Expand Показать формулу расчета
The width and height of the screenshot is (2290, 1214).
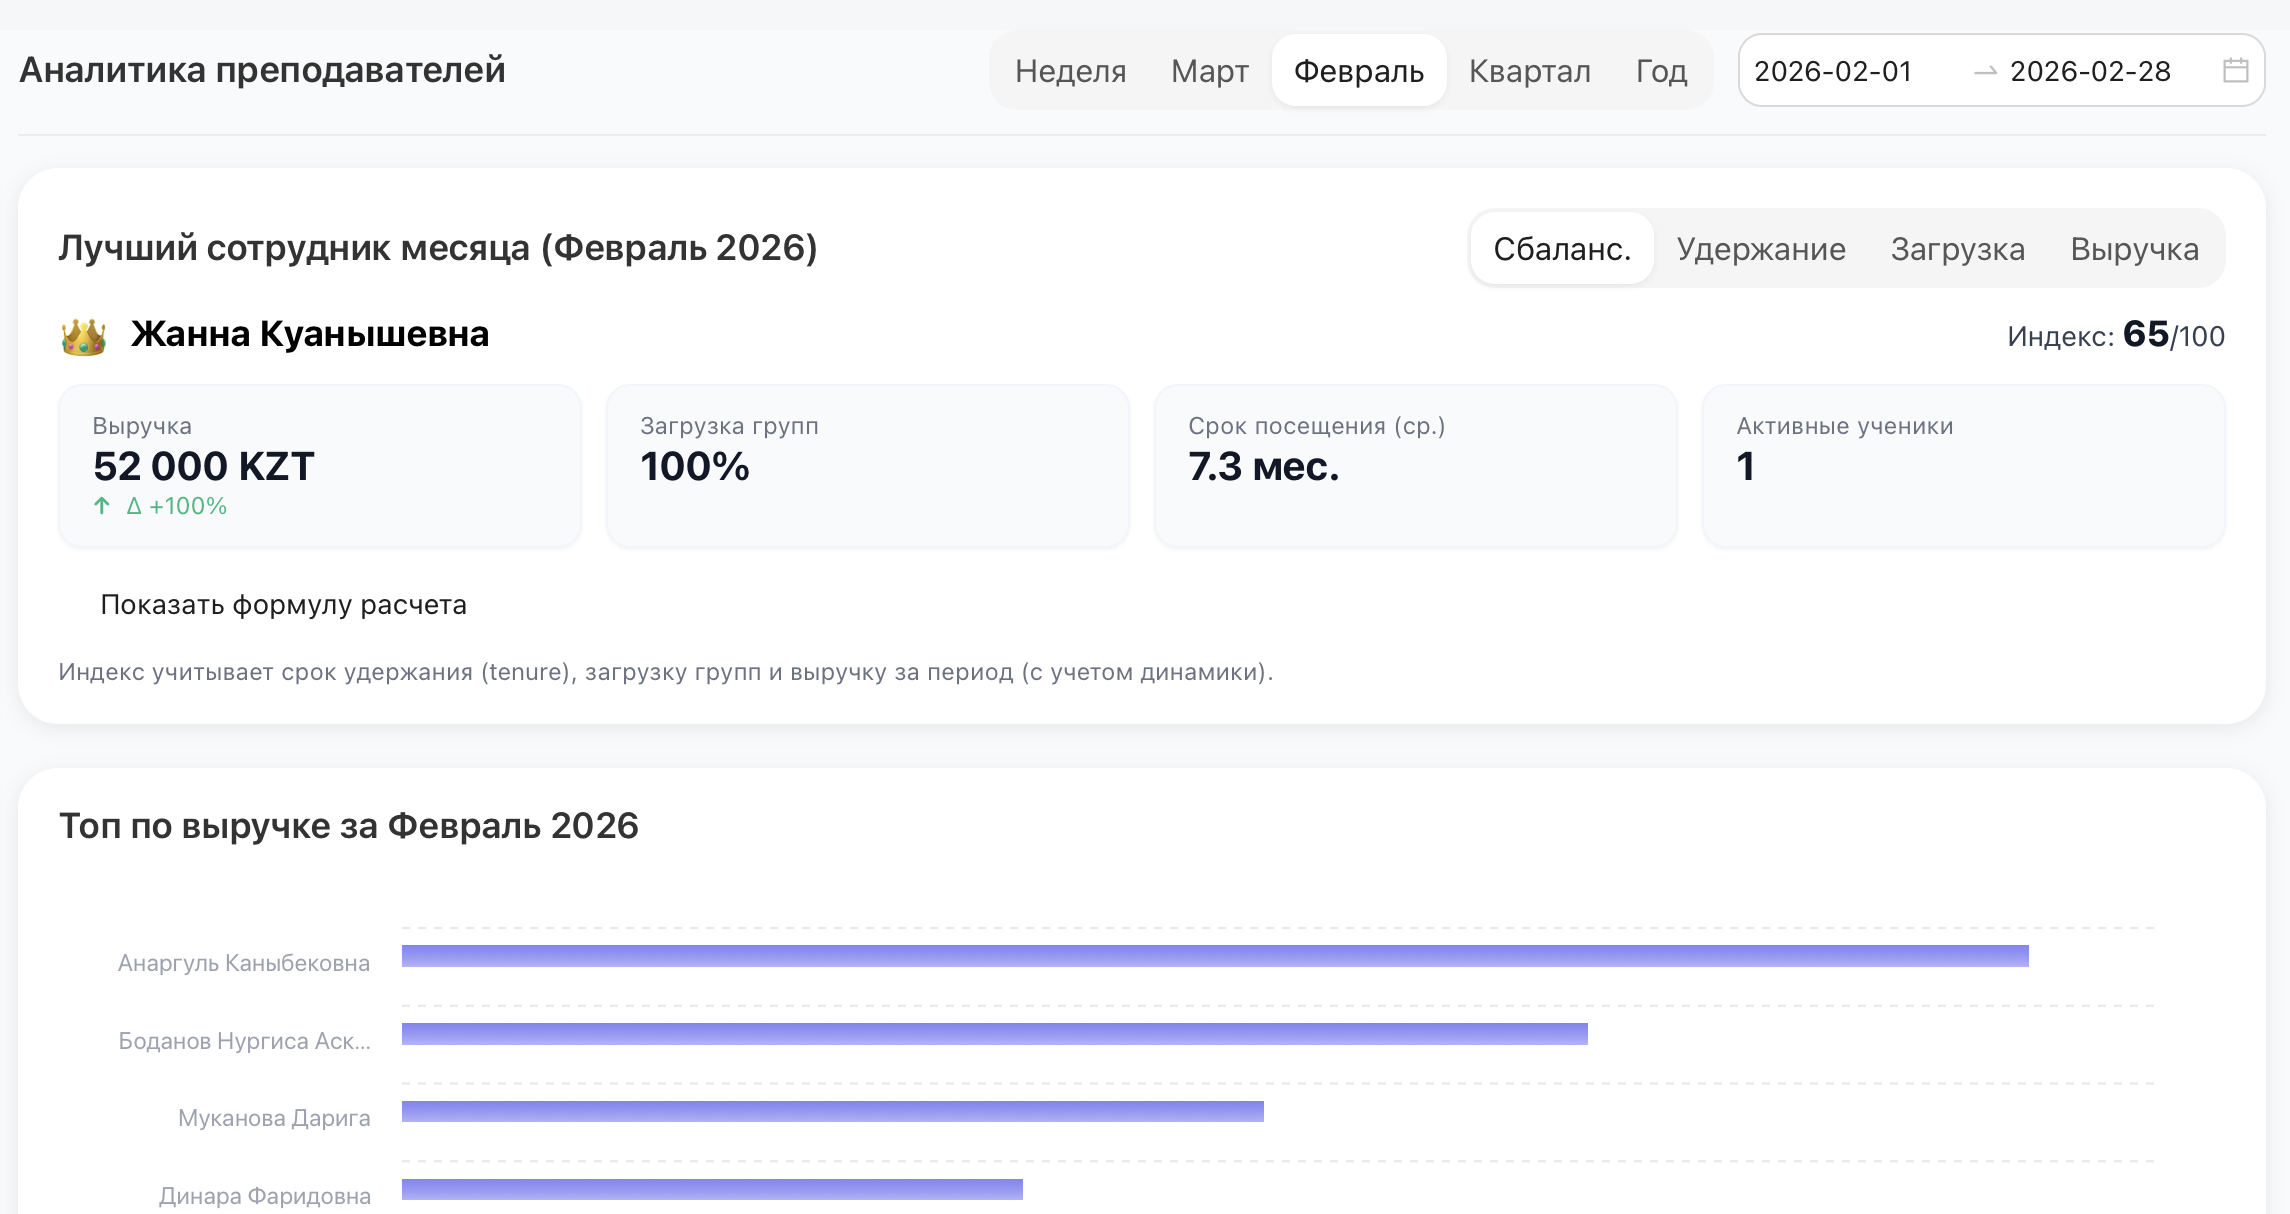(x=283, y=605)
